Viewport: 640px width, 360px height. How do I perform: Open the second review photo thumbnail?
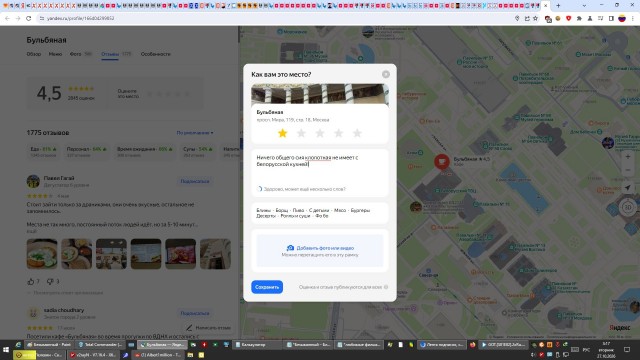click(77, 254)
